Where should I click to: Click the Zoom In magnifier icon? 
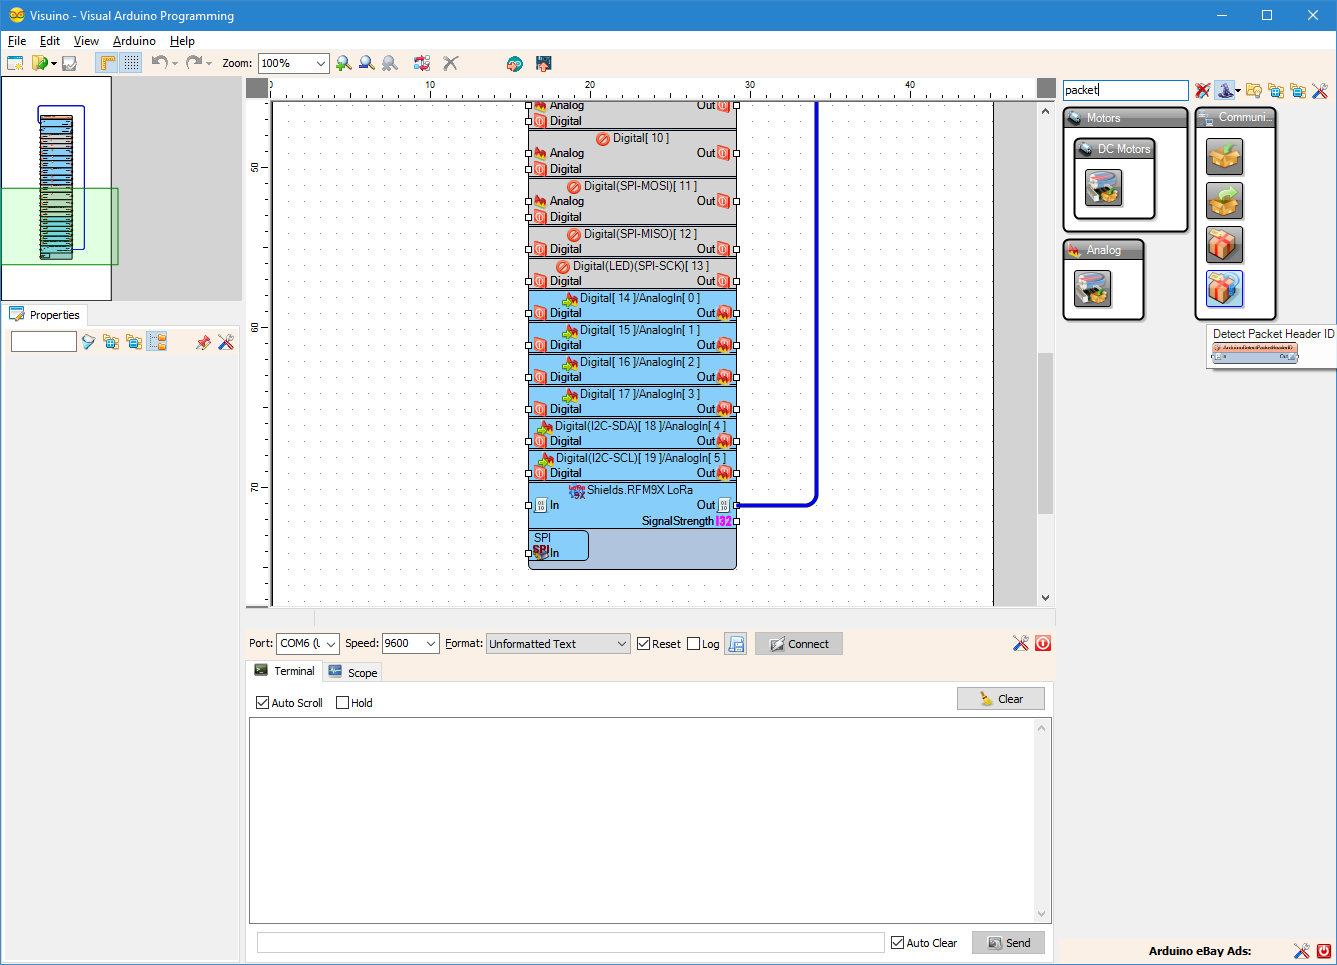coord(344,63)
